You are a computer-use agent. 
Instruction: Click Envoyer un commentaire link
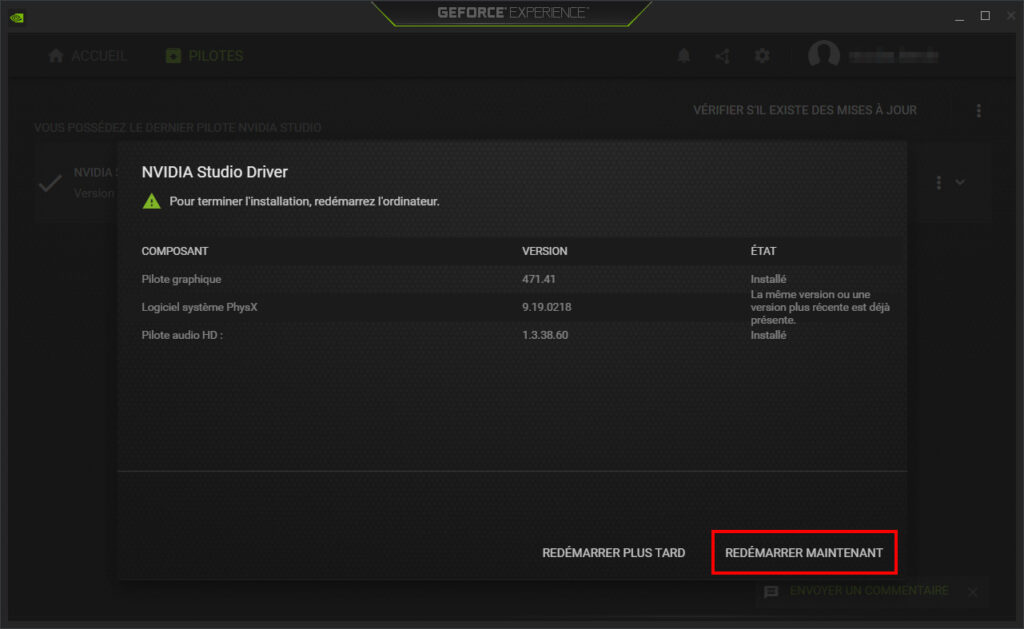pos(869,590)
